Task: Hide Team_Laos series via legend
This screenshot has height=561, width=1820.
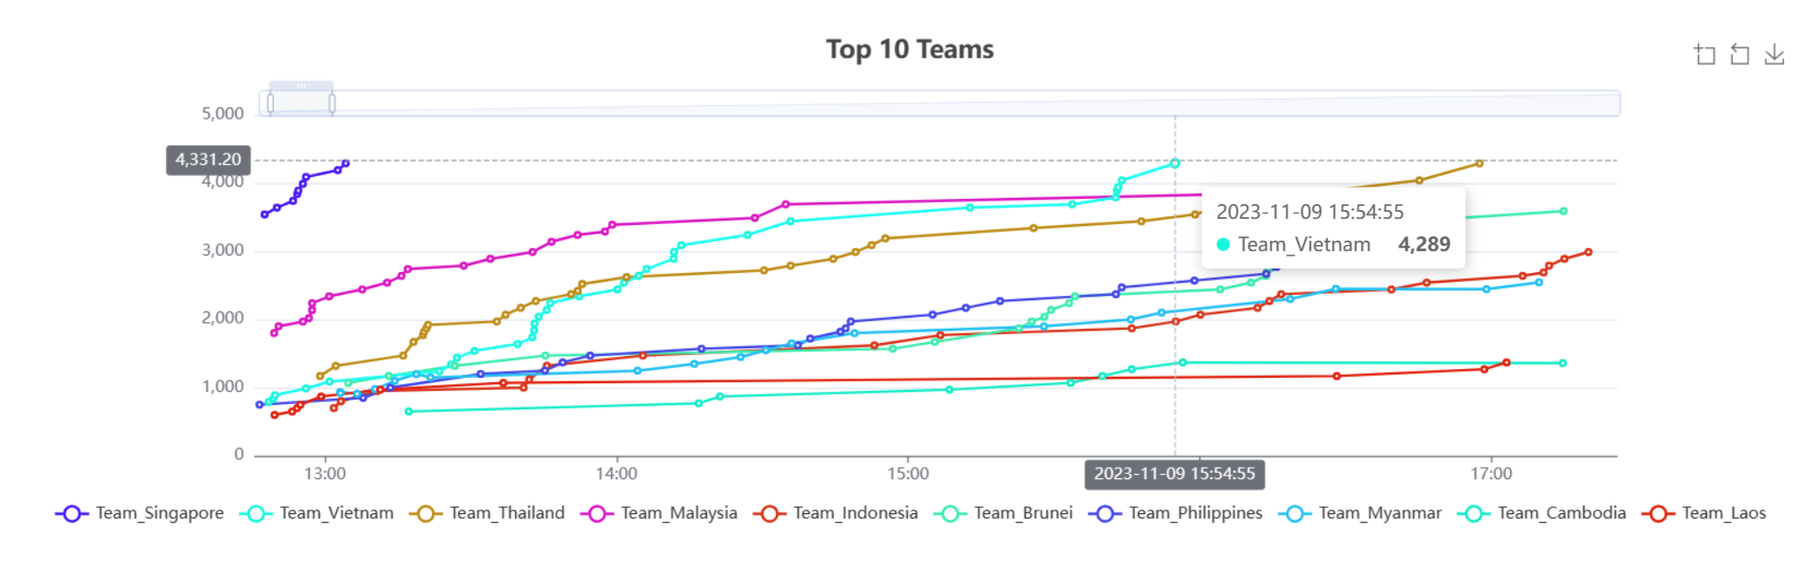Action: click(1704, 514)
